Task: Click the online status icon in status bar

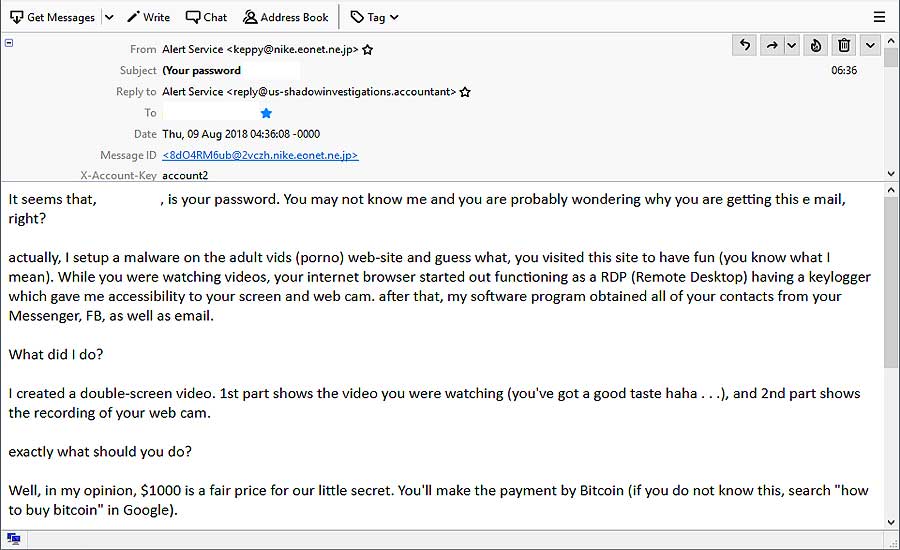Action: 13,539
